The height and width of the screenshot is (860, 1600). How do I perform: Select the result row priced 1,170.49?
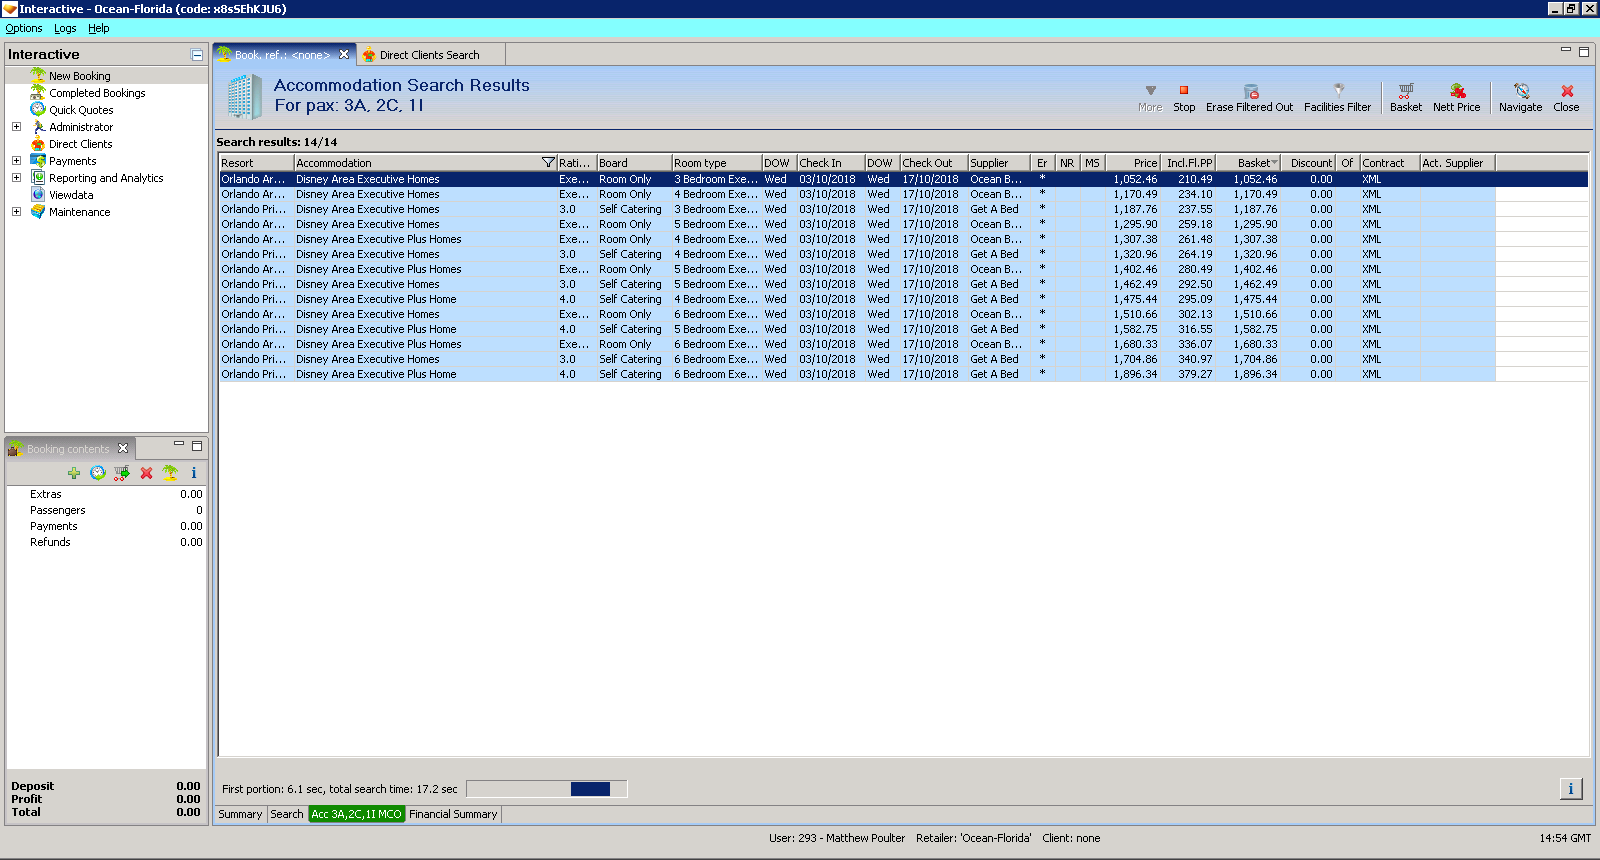tap(857, 194)
